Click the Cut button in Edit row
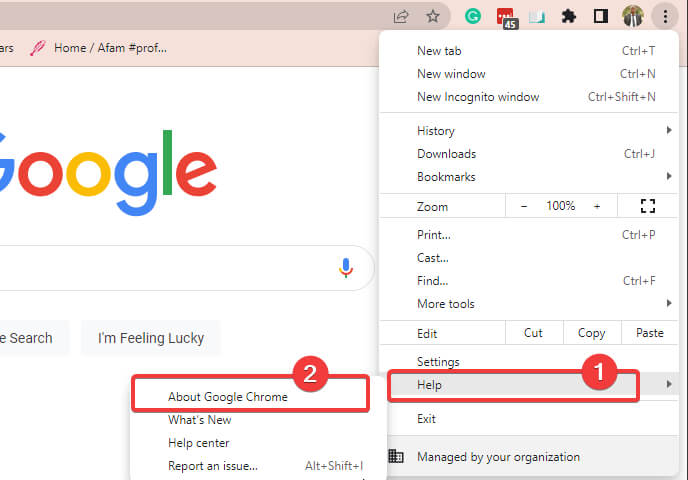 pos(534,333)
